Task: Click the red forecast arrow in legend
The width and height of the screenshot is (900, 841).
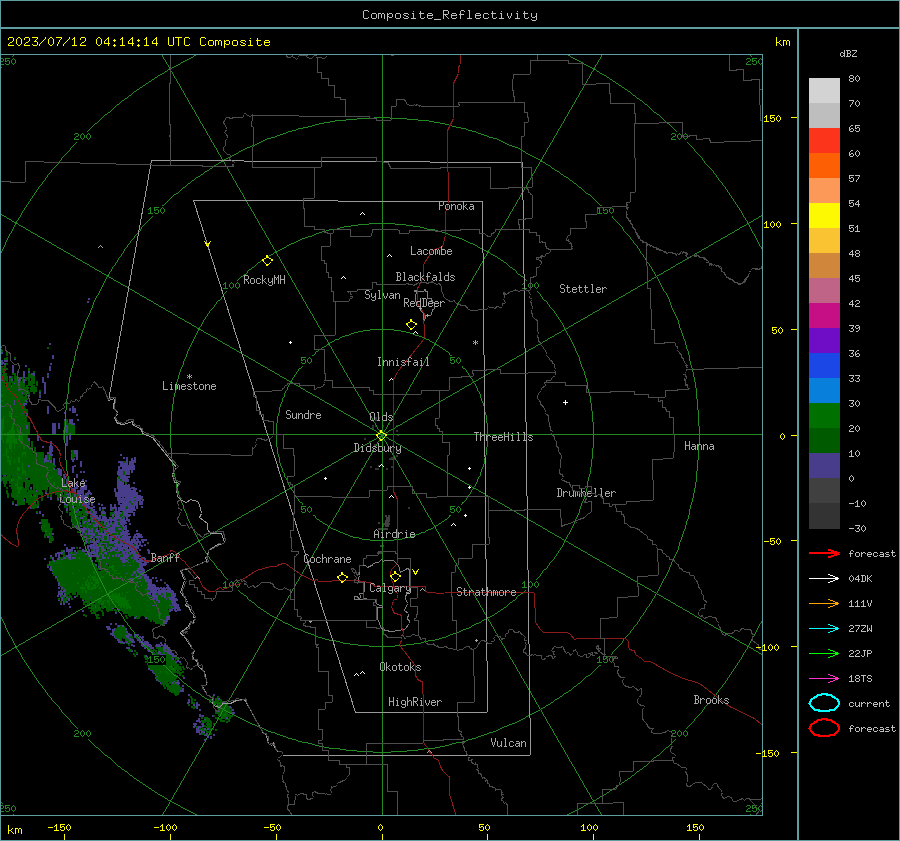Action: [x=824, y=553]
